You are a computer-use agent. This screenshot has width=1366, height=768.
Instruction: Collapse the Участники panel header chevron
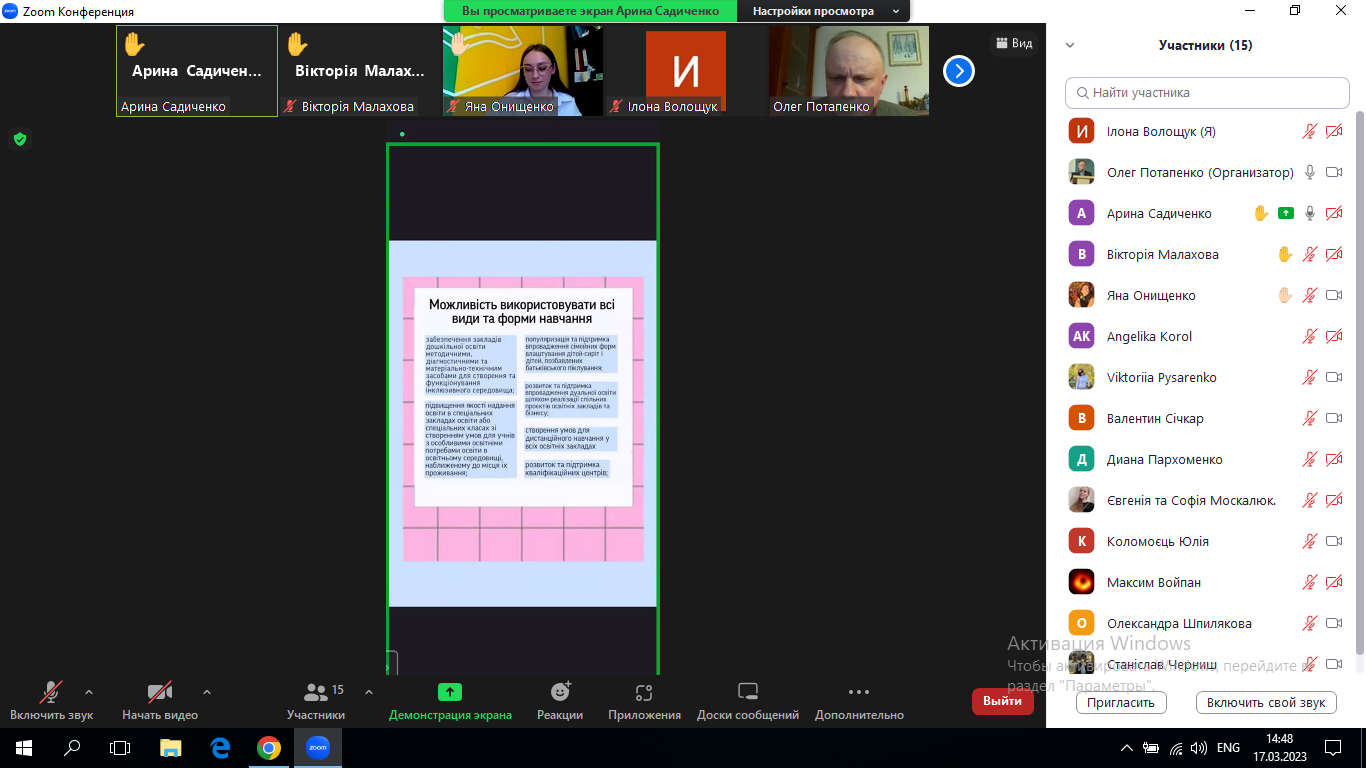click(1070, 45)
